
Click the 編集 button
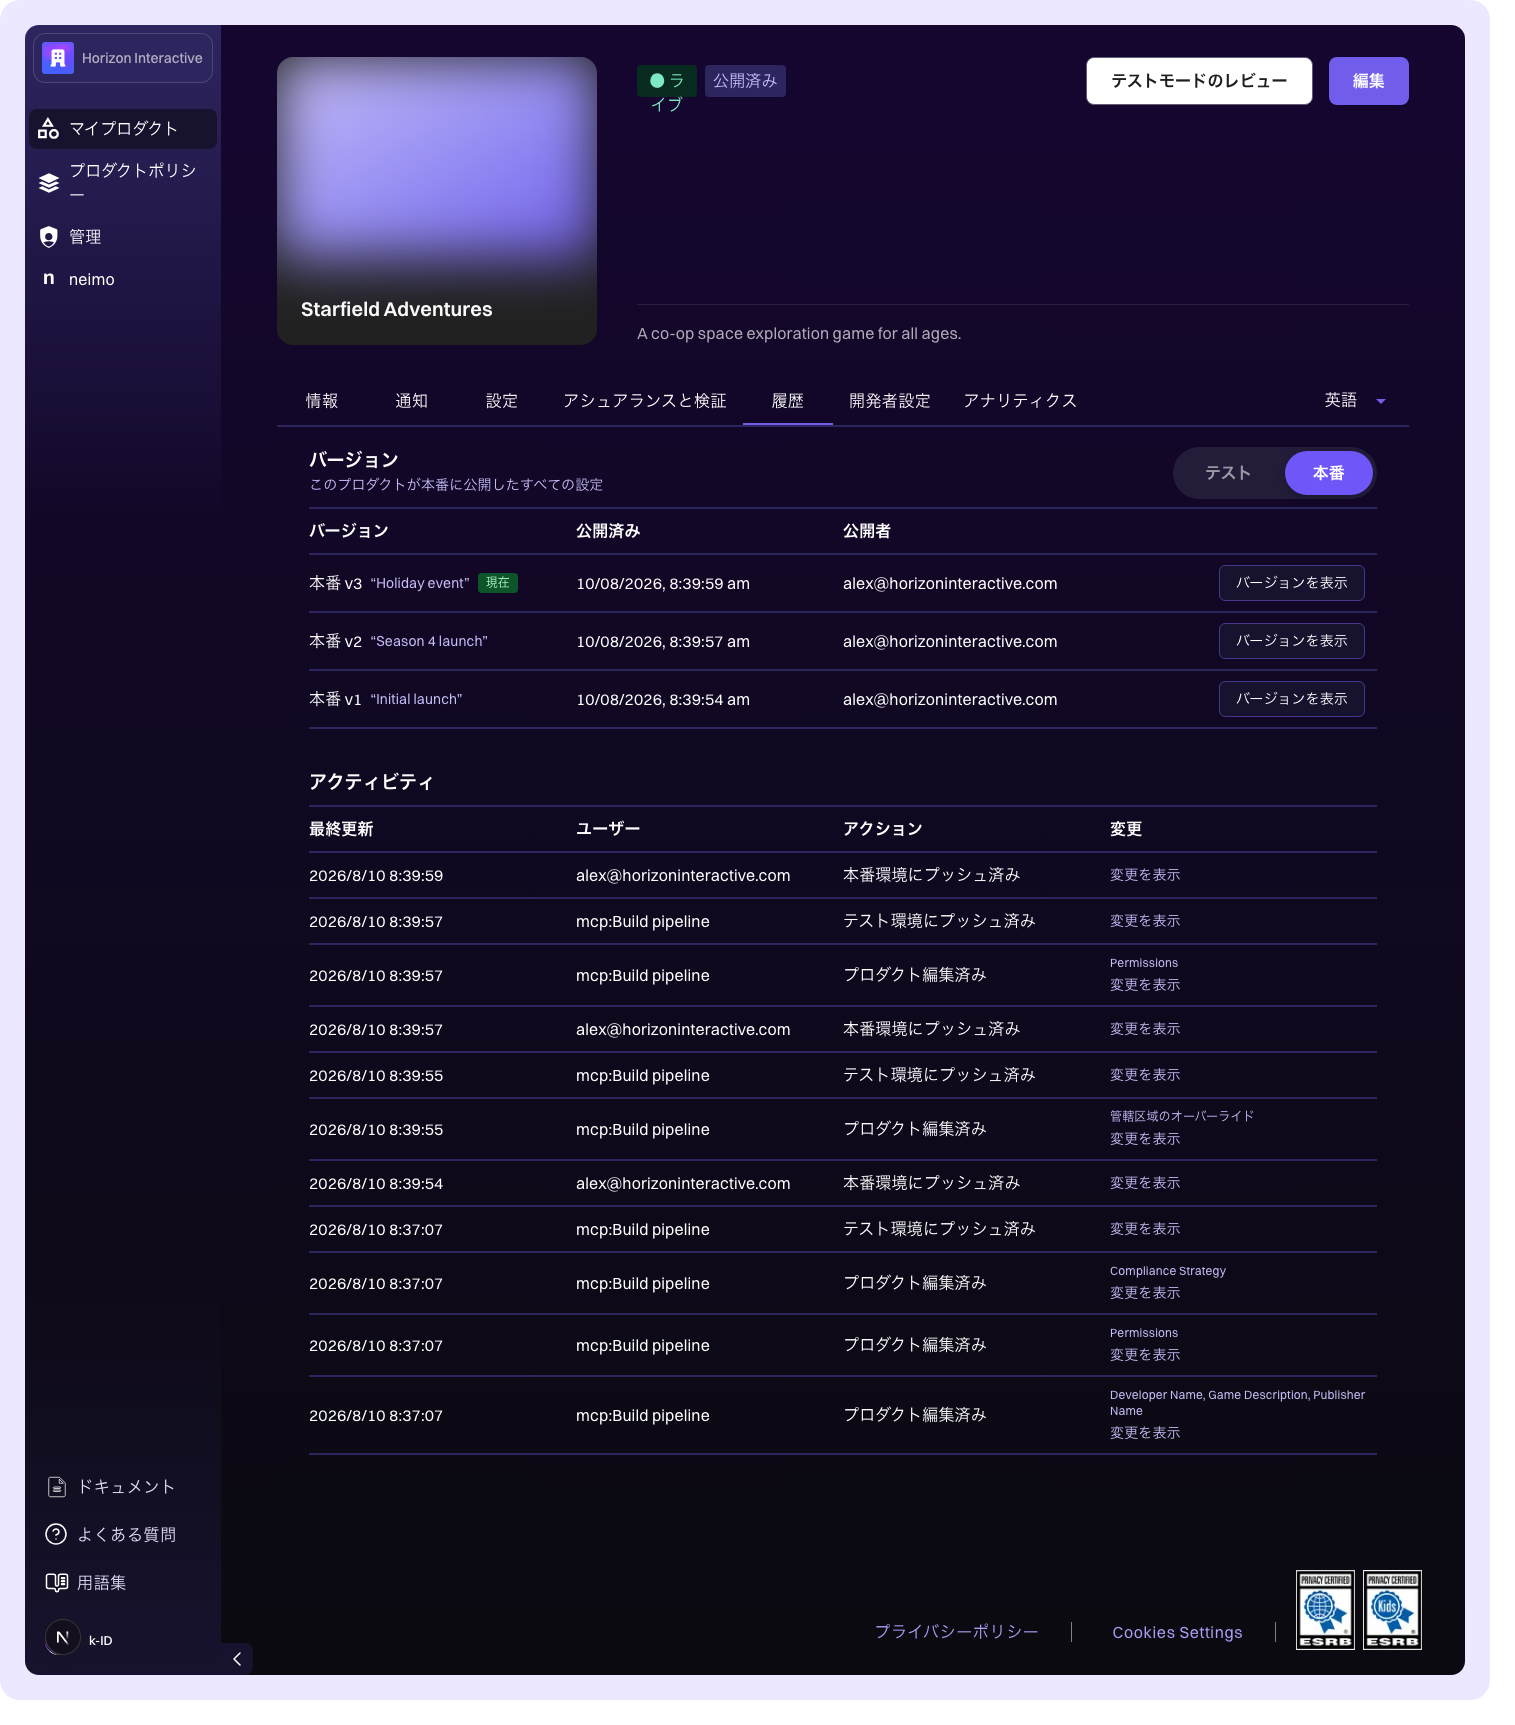[1368, 81]
